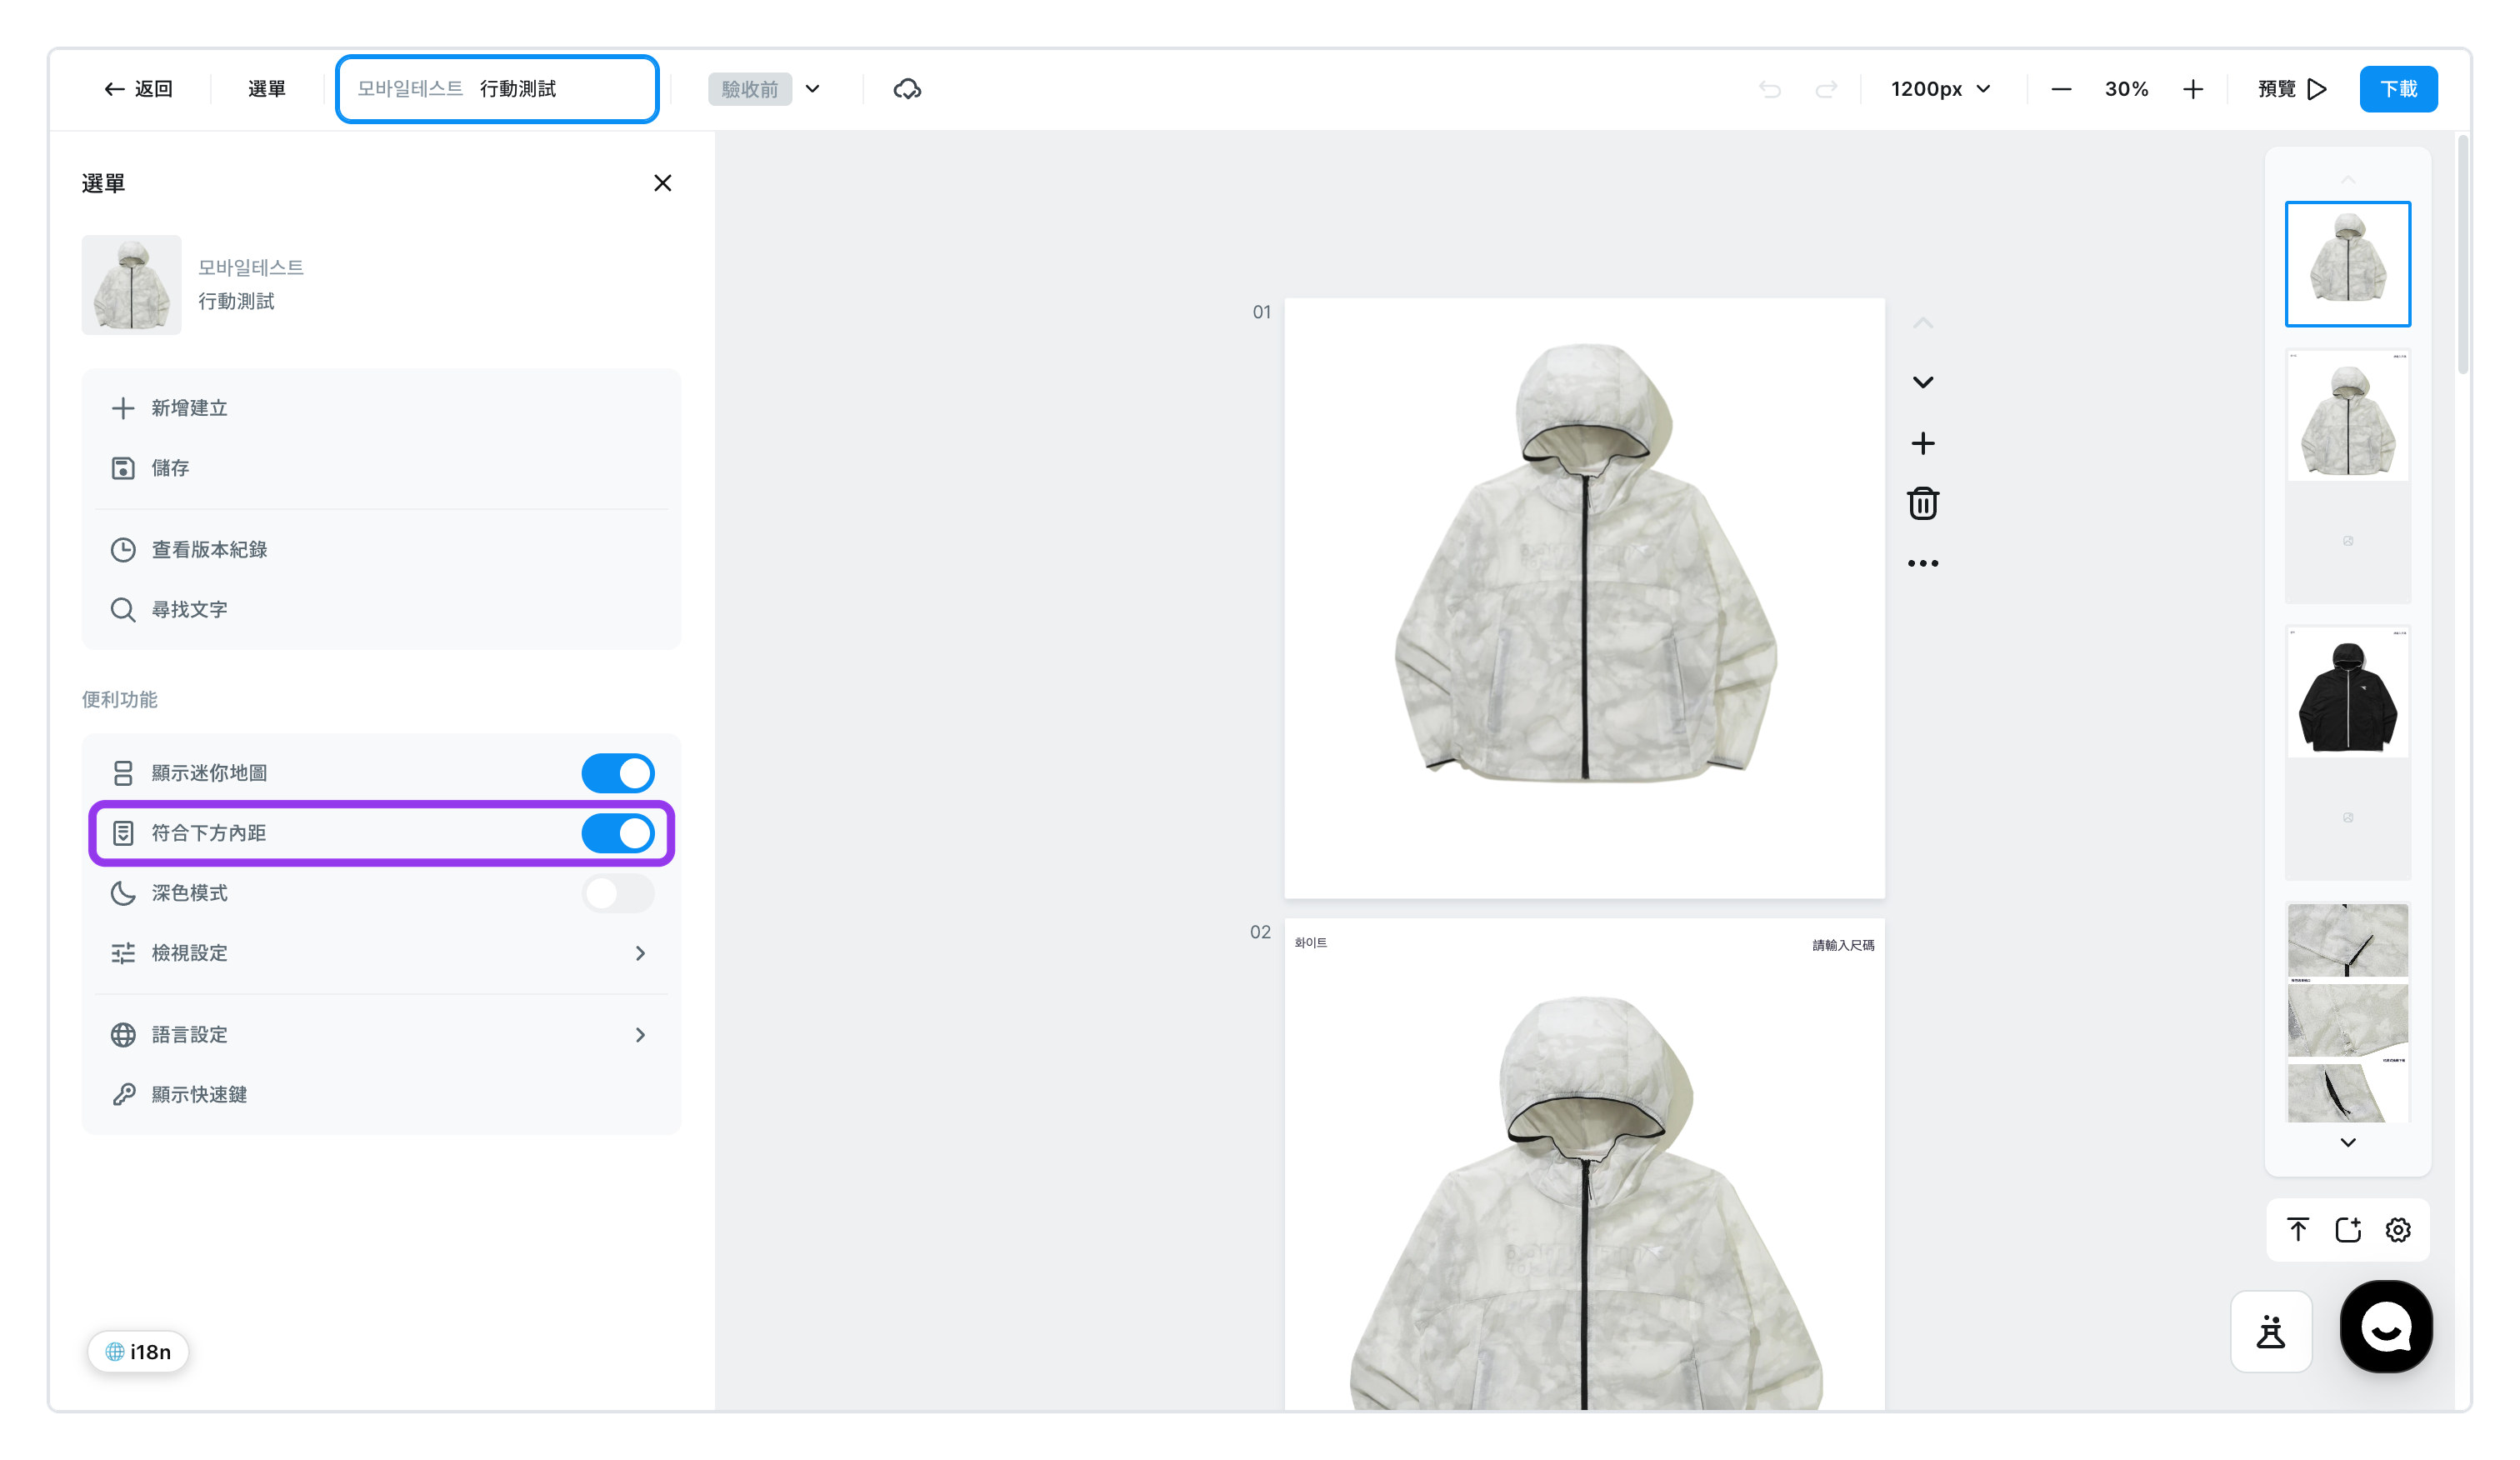Image resolution: width=2520 pixels, height=1460 pixels.
Task: Toggle 顯示迷你地圖 switch off
Action: coord(618,773)
